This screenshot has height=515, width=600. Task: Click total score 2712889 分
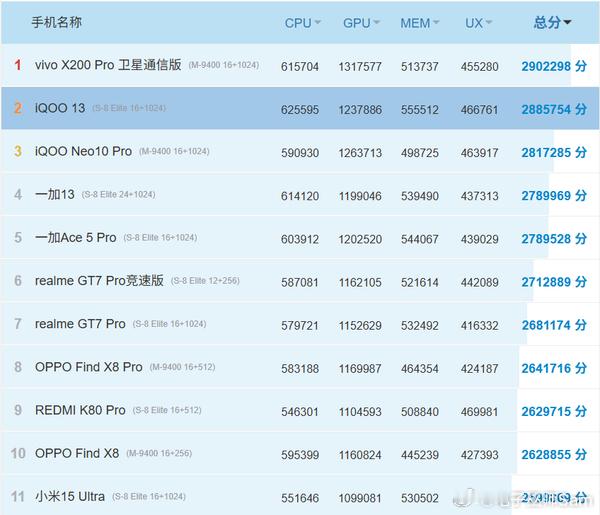(554, 282)
